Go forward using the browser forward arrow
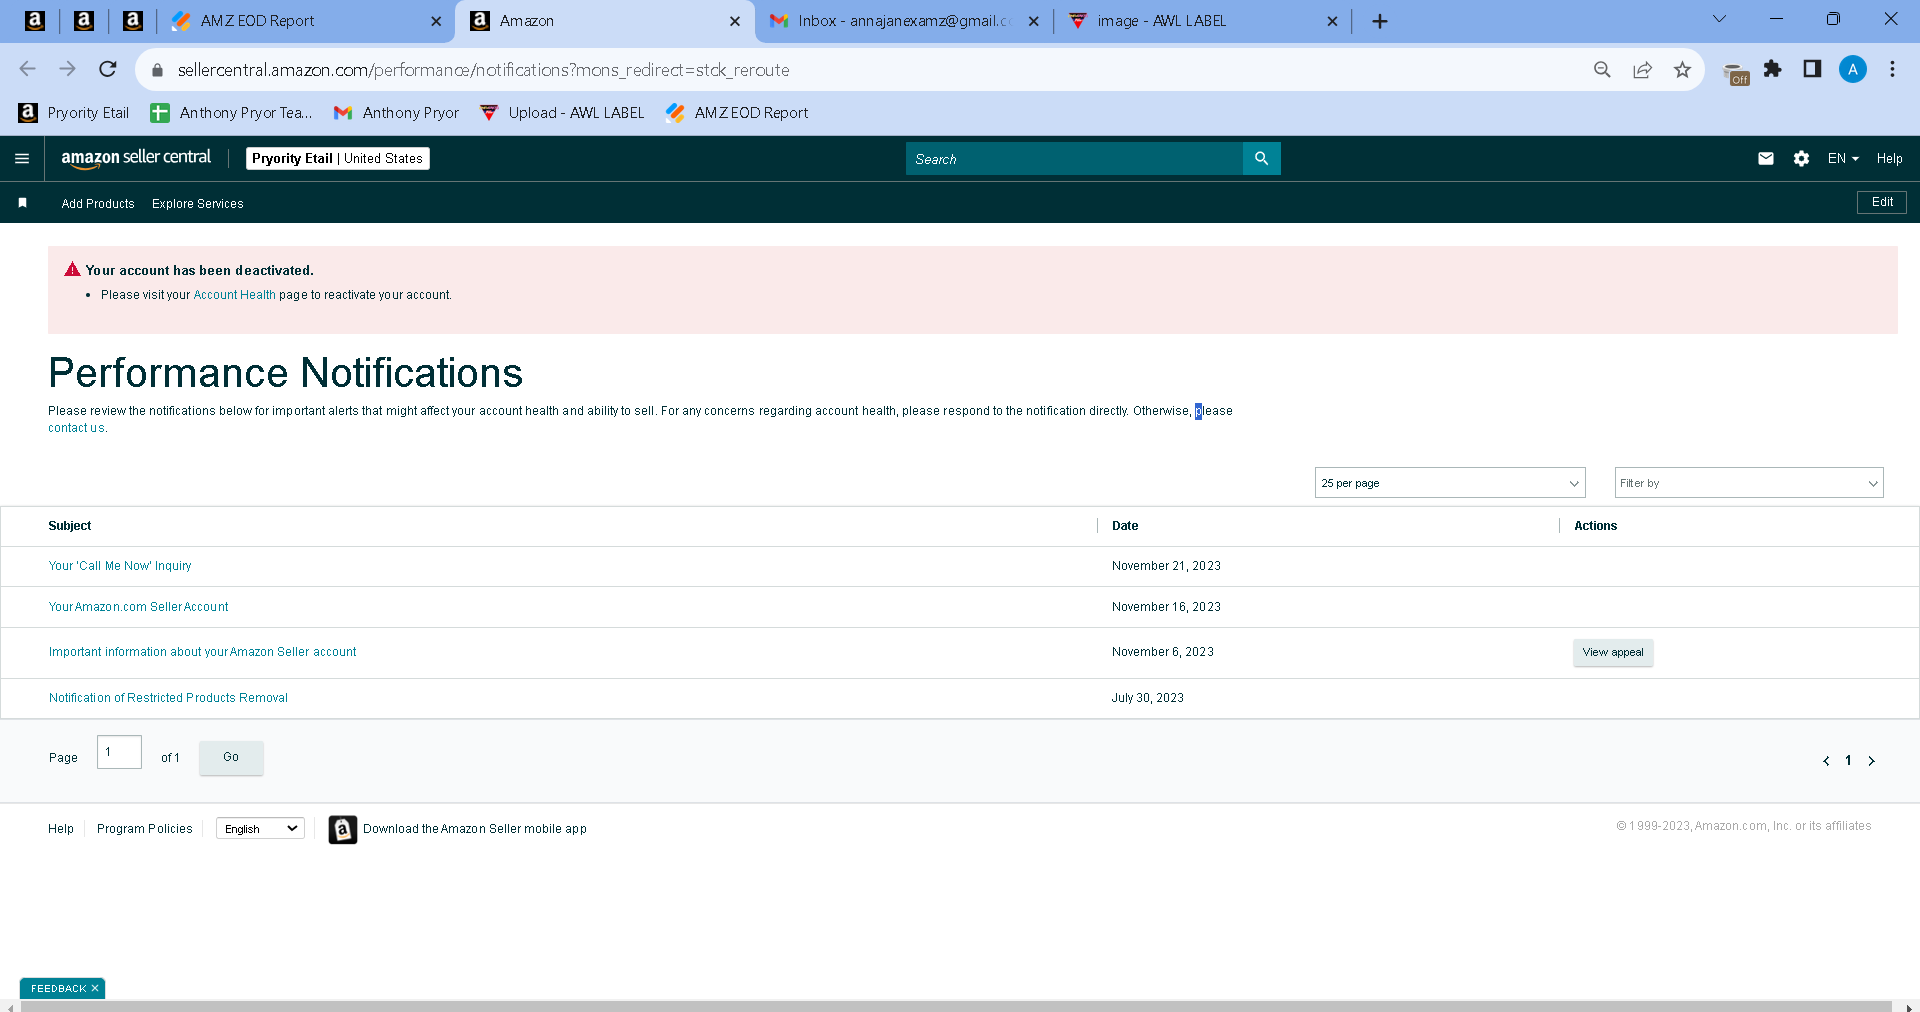This screenshot has width=1920, height=1012. (x=67, y=69)
